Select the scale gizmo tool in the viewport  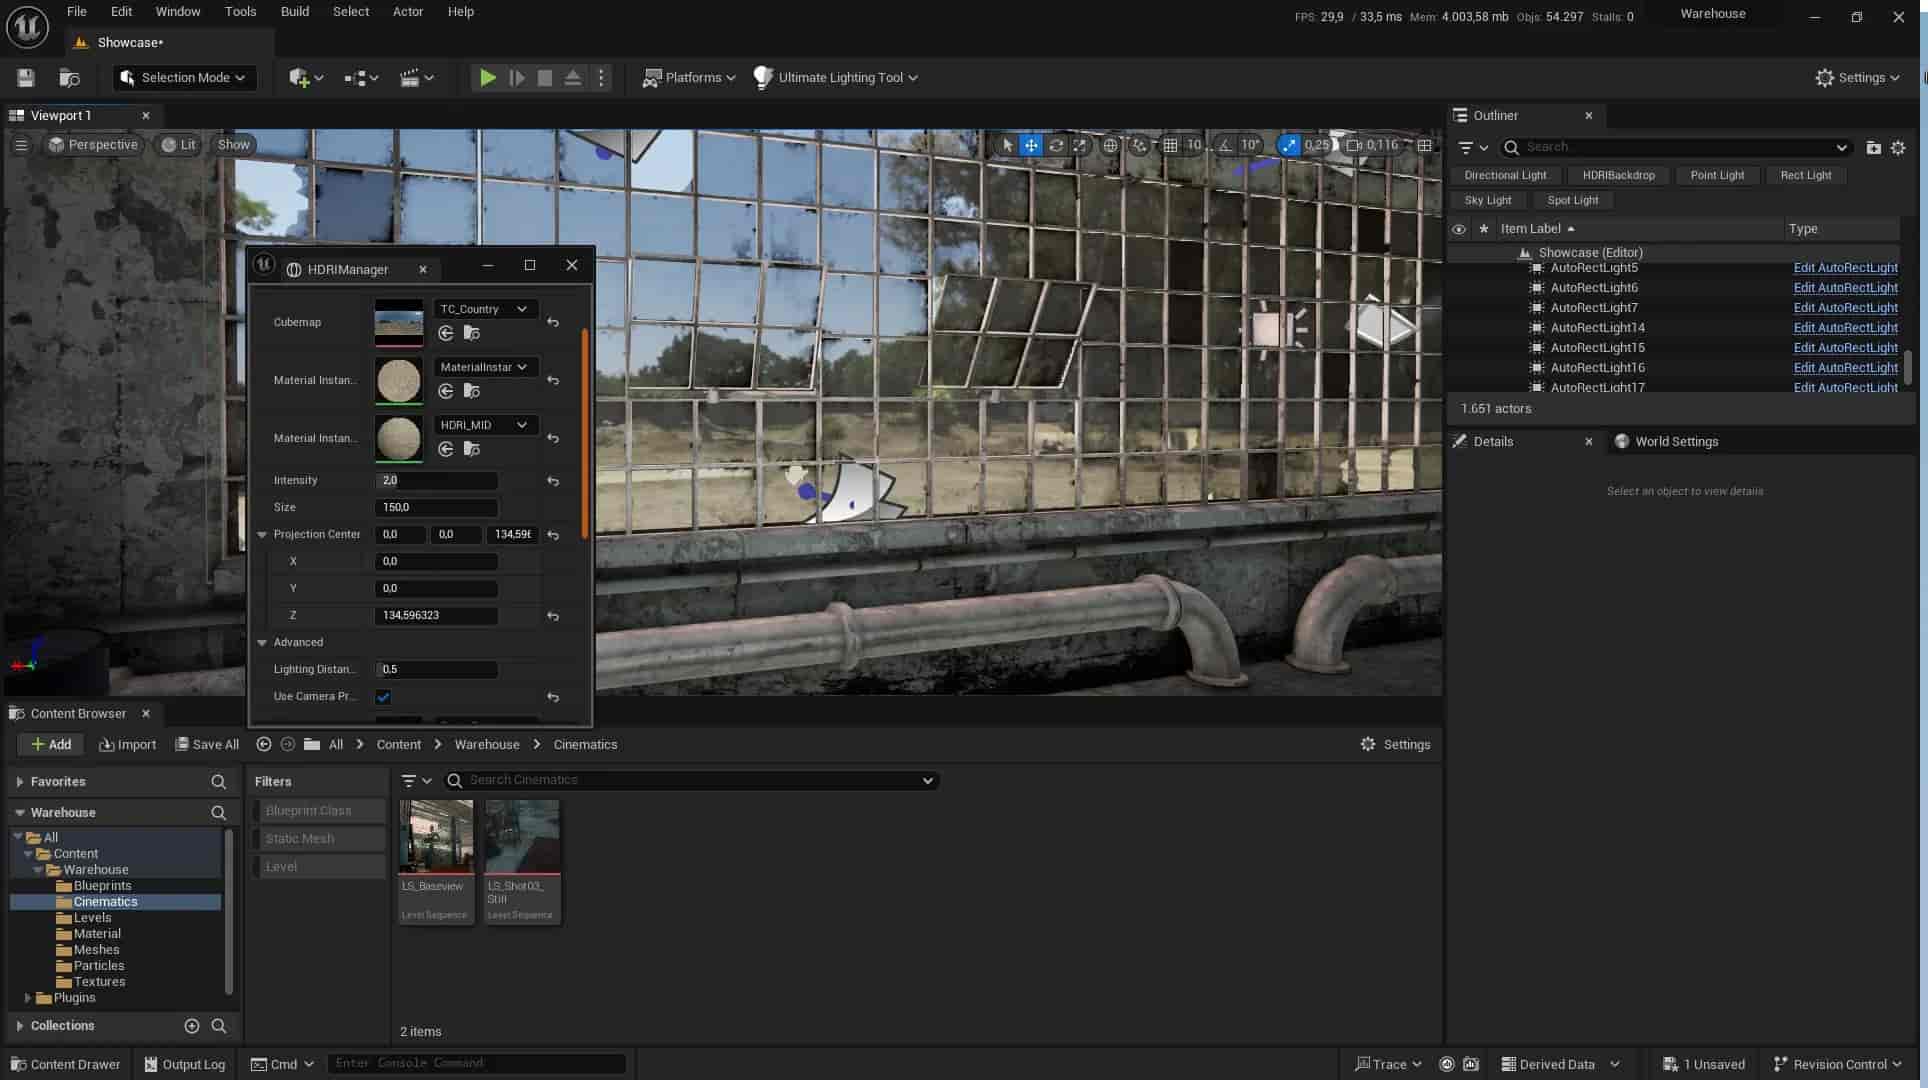point(1080,145)
